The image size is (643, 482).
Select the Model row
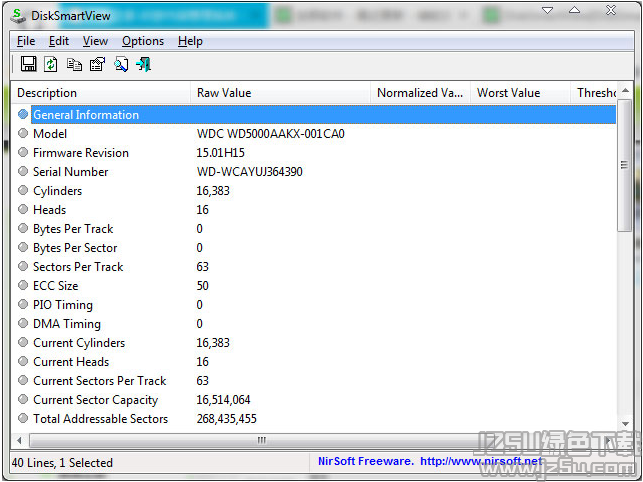[x=315, y=134]
